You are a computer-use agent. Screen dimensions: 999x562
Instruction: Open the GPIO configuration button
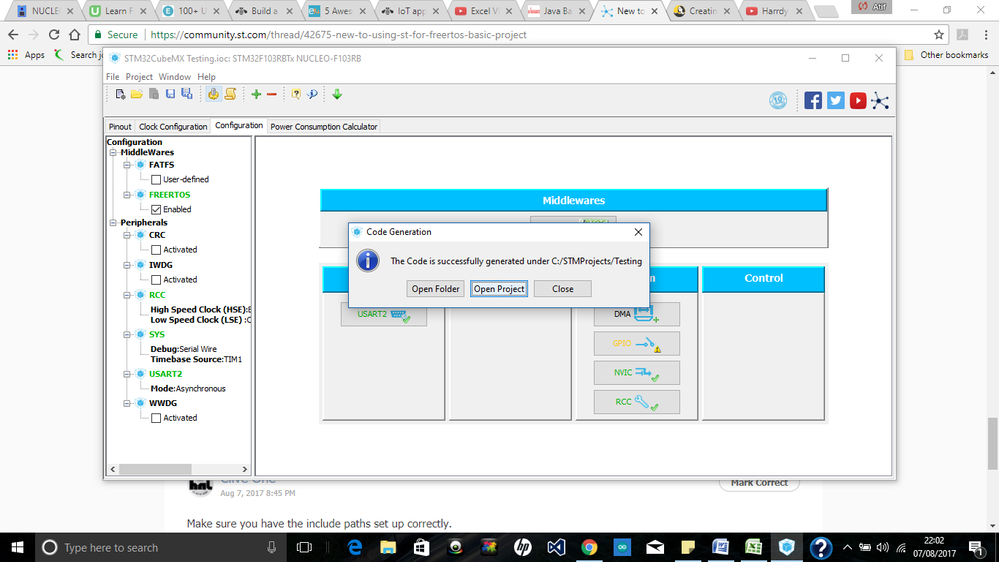click(636, 343)
